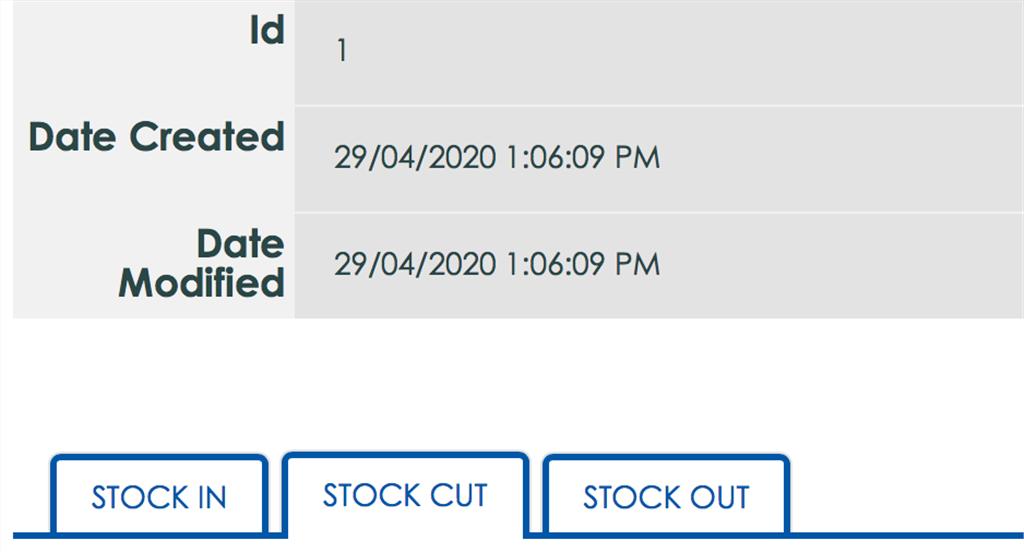Viewport: 1024px width, 552px height.
Task: Switch to the STOCK CUT tab
Action: point(405,495)
